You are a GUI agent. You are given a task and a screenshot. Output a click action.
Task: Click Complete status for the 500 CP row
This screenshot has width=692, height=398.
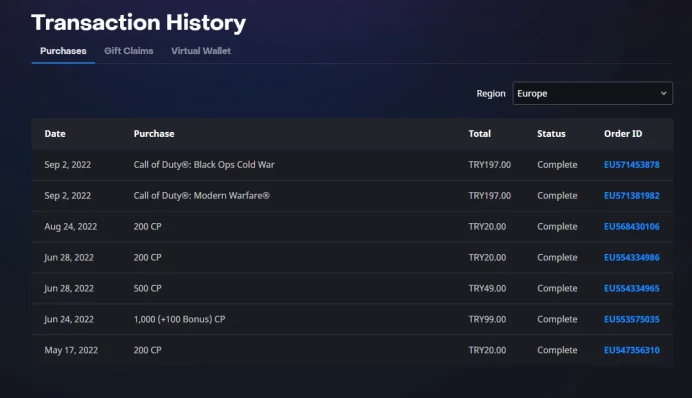[557, 288]
